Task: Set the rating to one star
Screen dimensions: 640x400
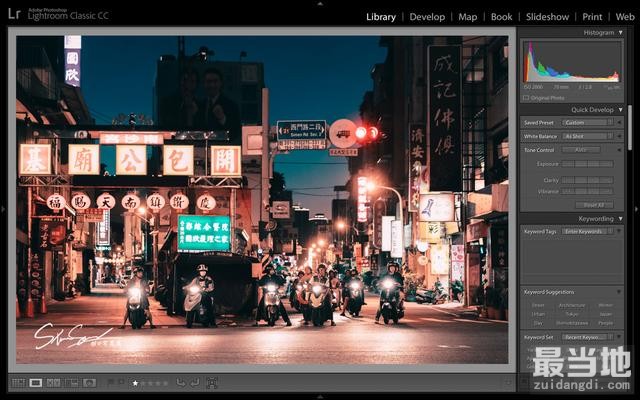Action: (x=136, y=383)
